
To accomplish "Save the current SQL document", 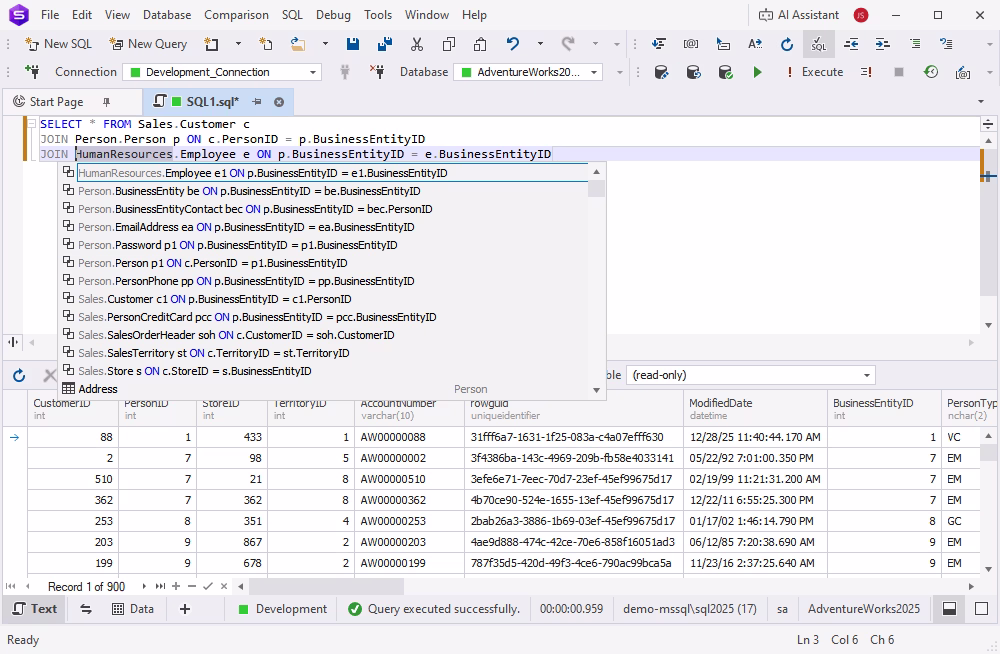I will pos(353,44).
